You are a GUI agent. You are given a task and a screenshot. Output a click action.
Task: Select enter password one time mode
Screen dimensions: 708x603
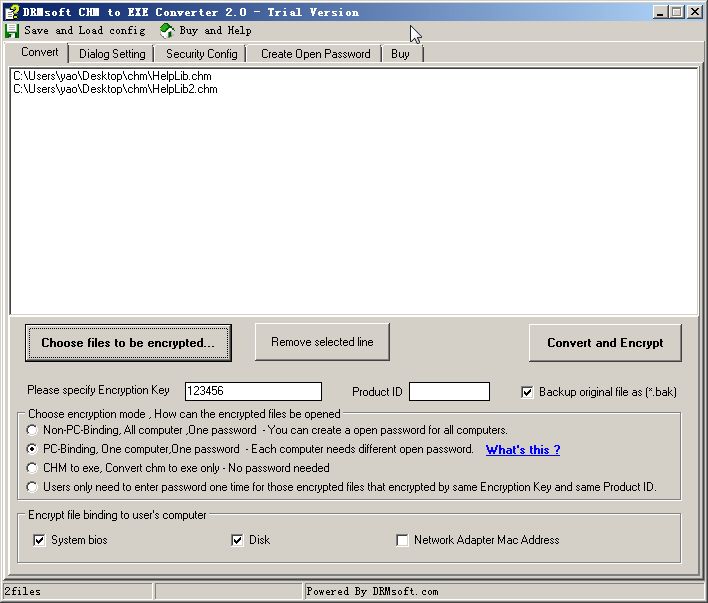[32, 487]
